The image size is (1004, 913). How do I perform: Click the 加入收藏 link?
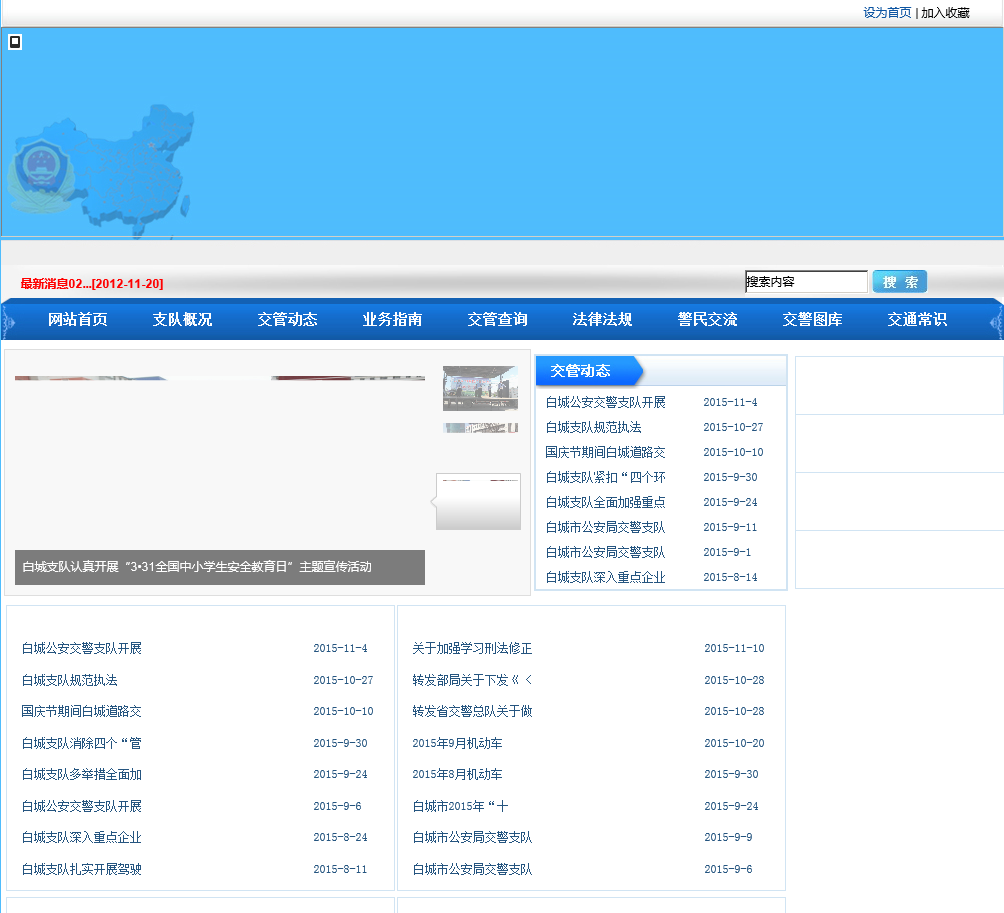click(x=945, y=13)
